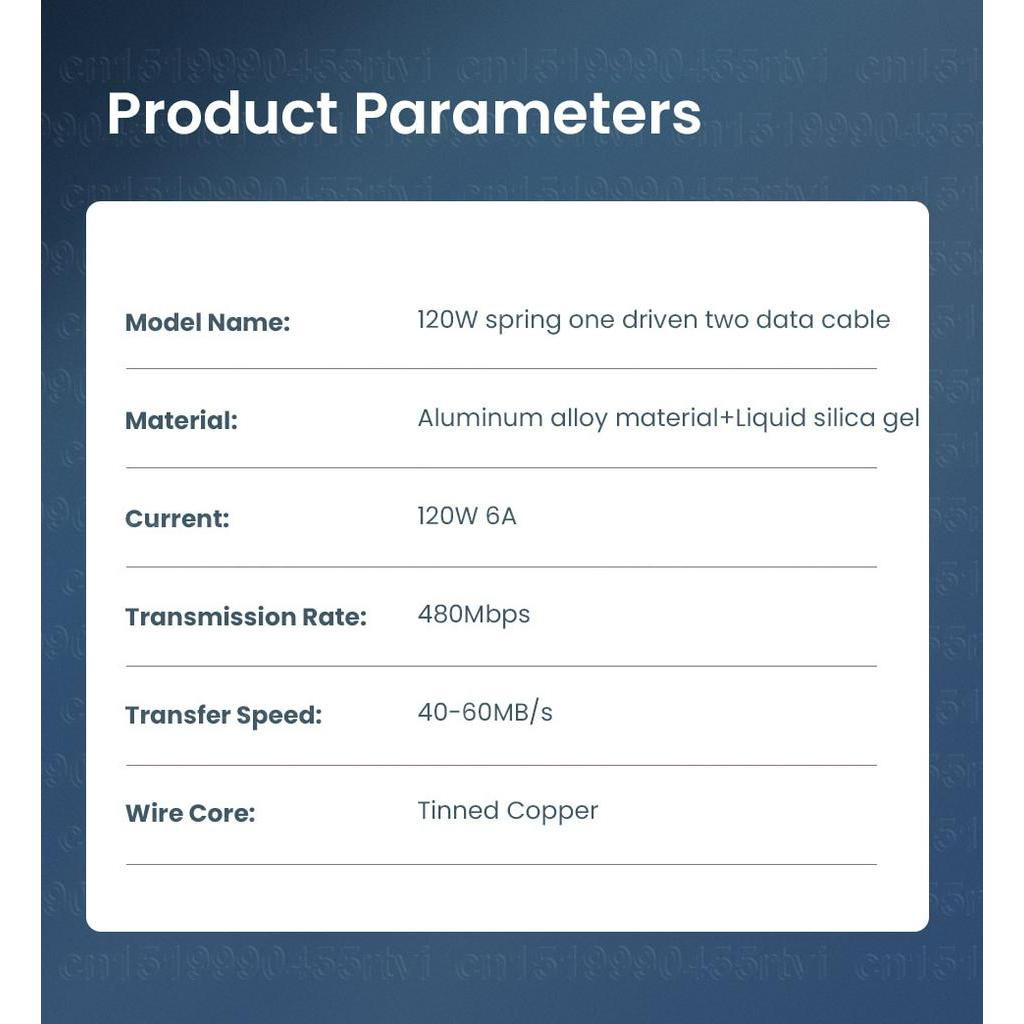Click the "480Mbps" value
The height and width of the screenshot is (1024, 1024).
[x=473, y=614]
